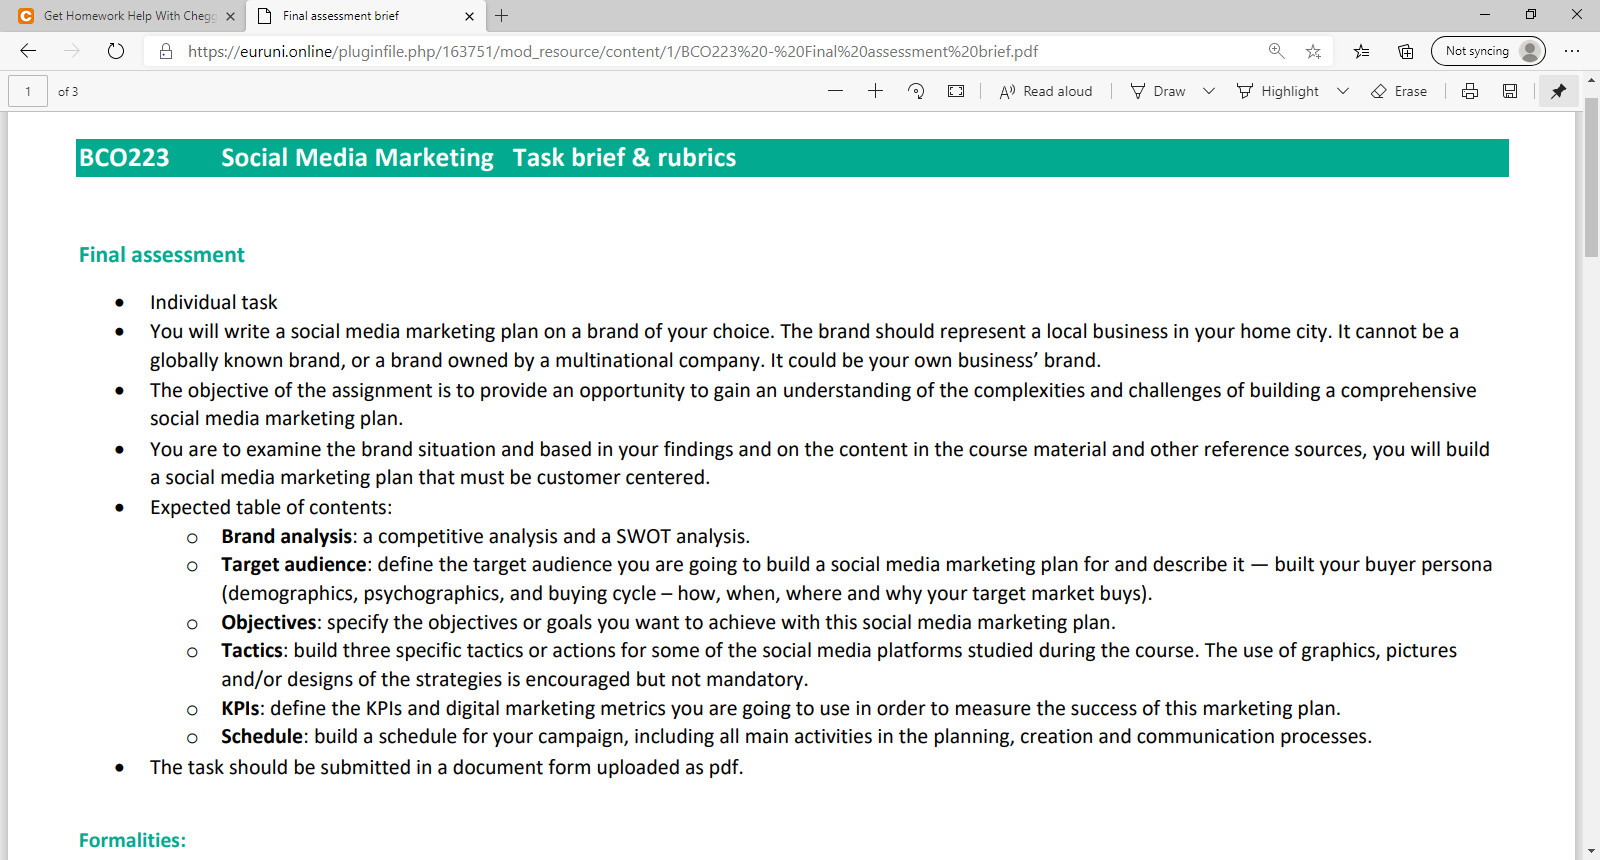Save the PDF document
The width and height of the screenshot is (1600, 860).
click(x=1510, y=91)
